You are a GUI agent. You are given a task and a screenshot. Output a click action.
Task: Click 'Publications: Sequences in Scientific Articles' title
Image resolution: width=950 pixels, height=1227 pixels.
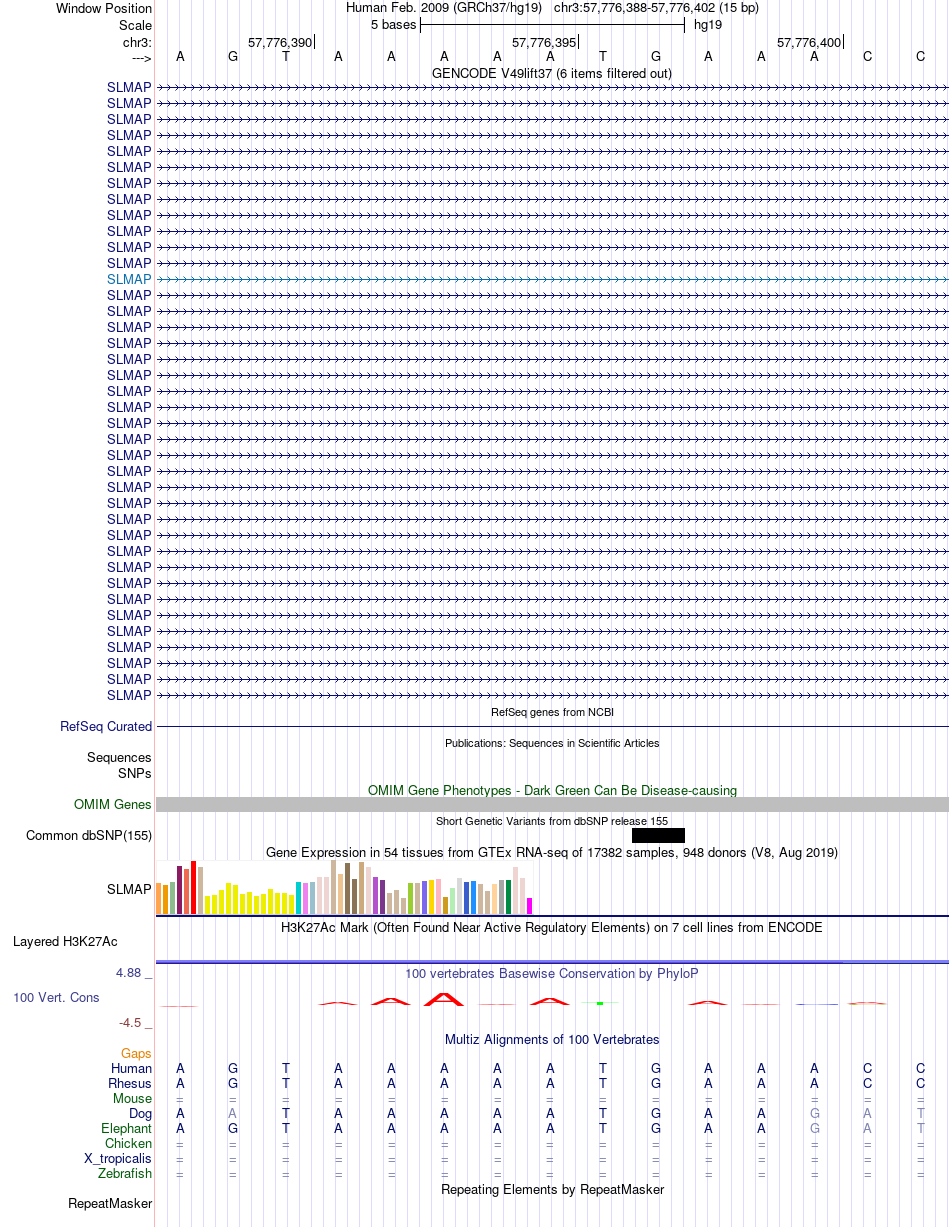coord(552,743)
